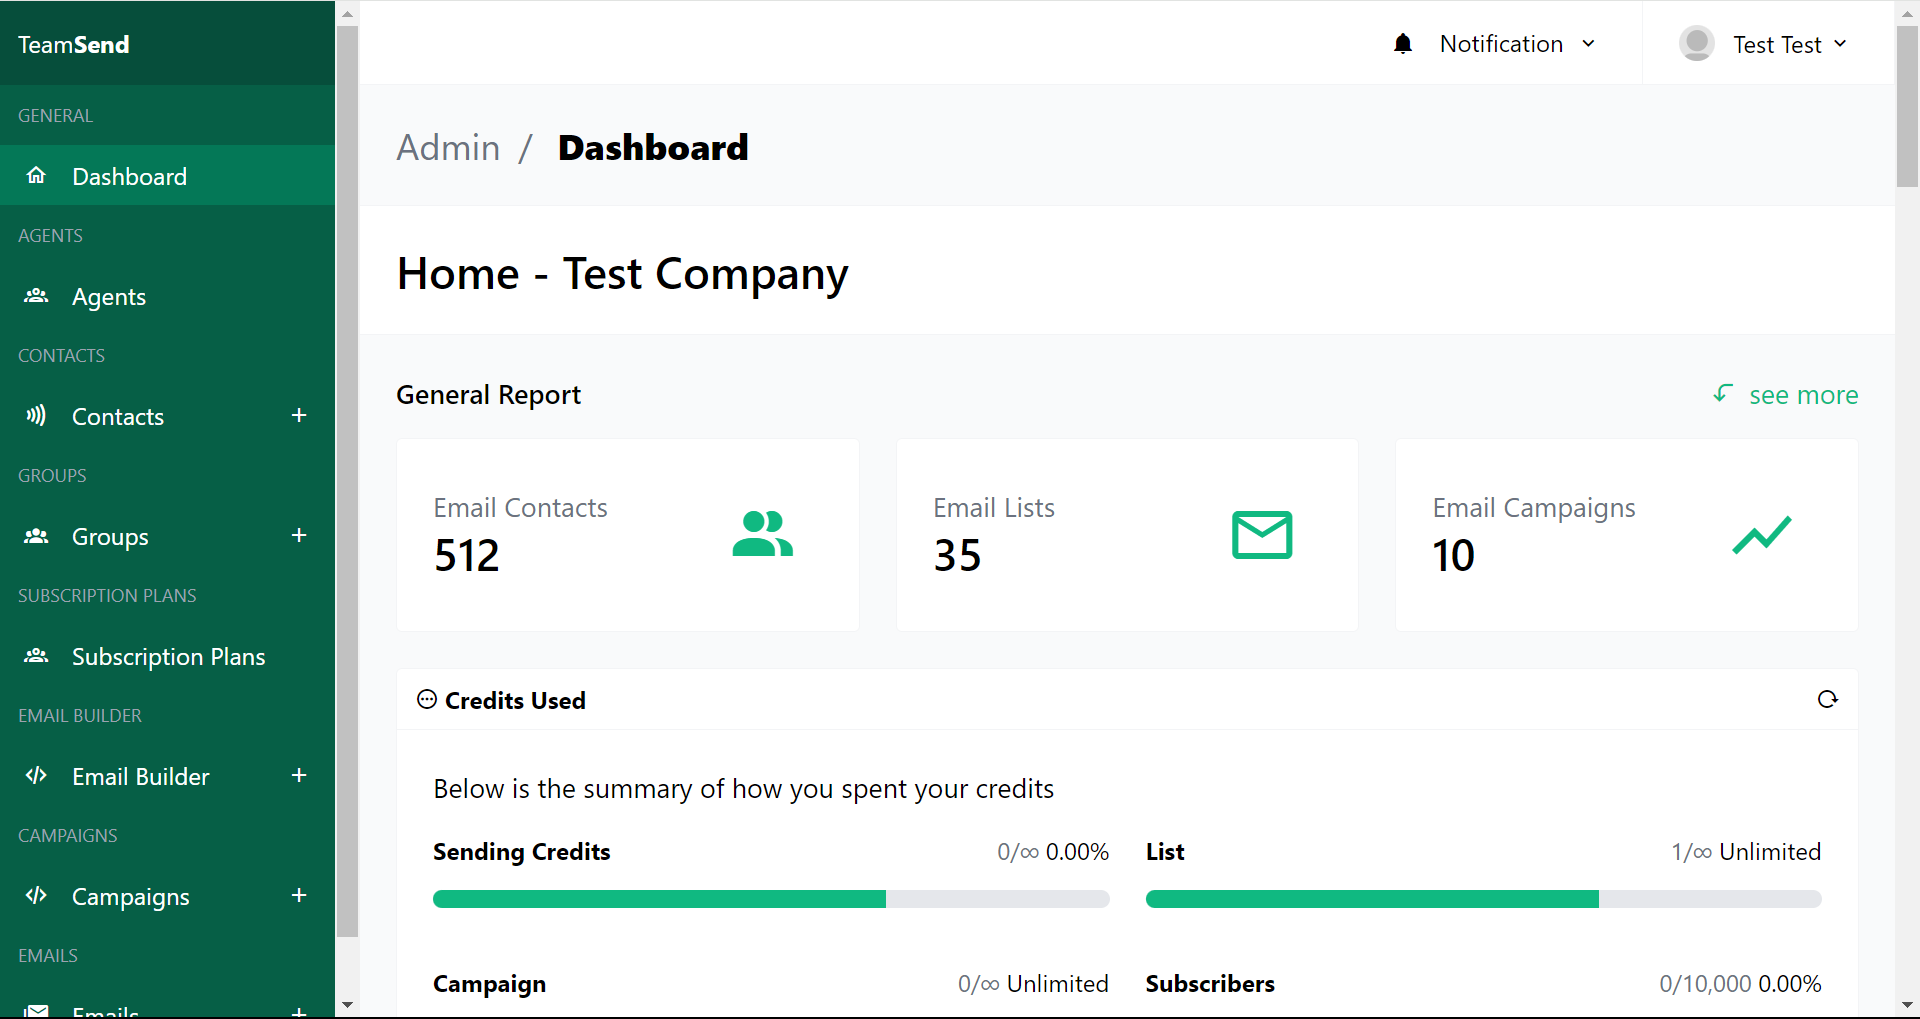Select the Email Campaigns 10 value
Viewport: 1920px width, 1019px height.
(1454, 556)
